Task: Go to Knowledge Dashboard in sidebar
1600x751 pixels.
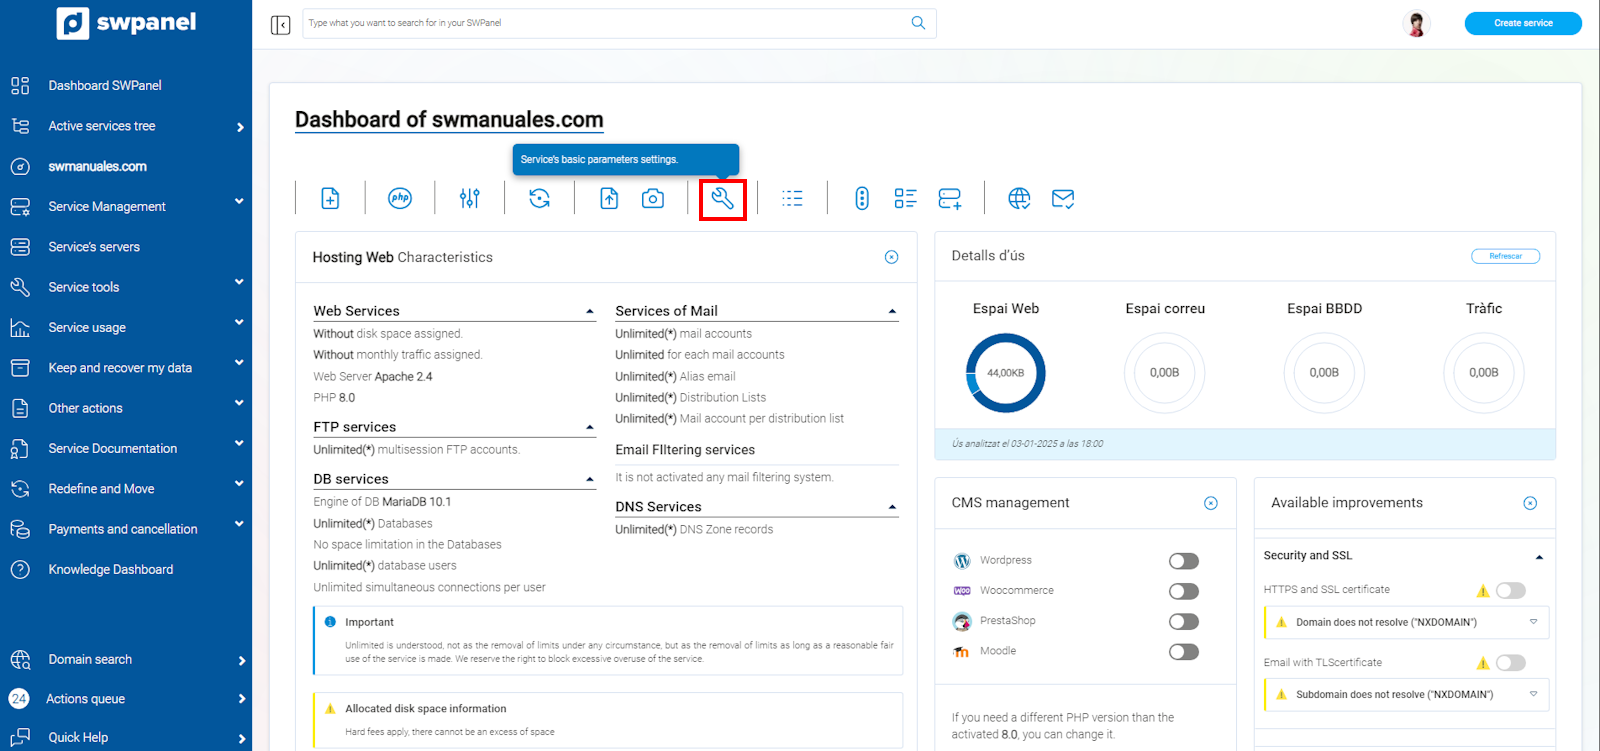Action: click(110, 569)
